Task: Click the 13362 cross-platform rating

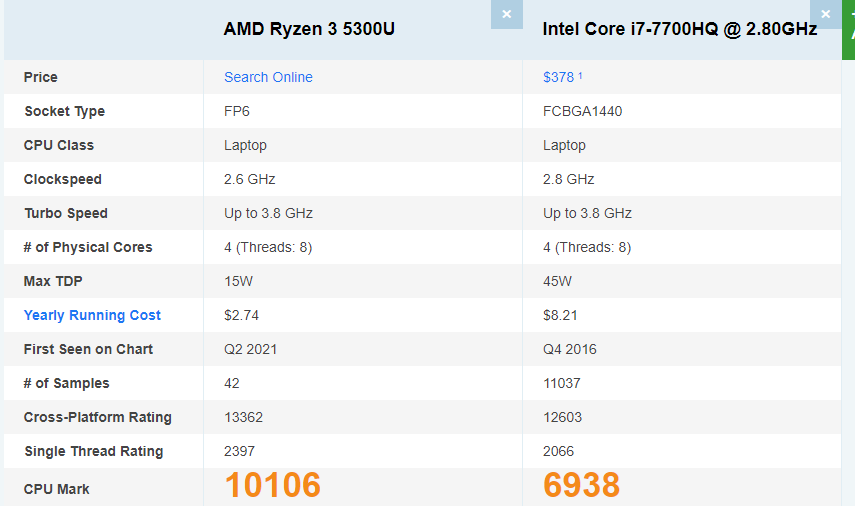Action: [243, 417]
